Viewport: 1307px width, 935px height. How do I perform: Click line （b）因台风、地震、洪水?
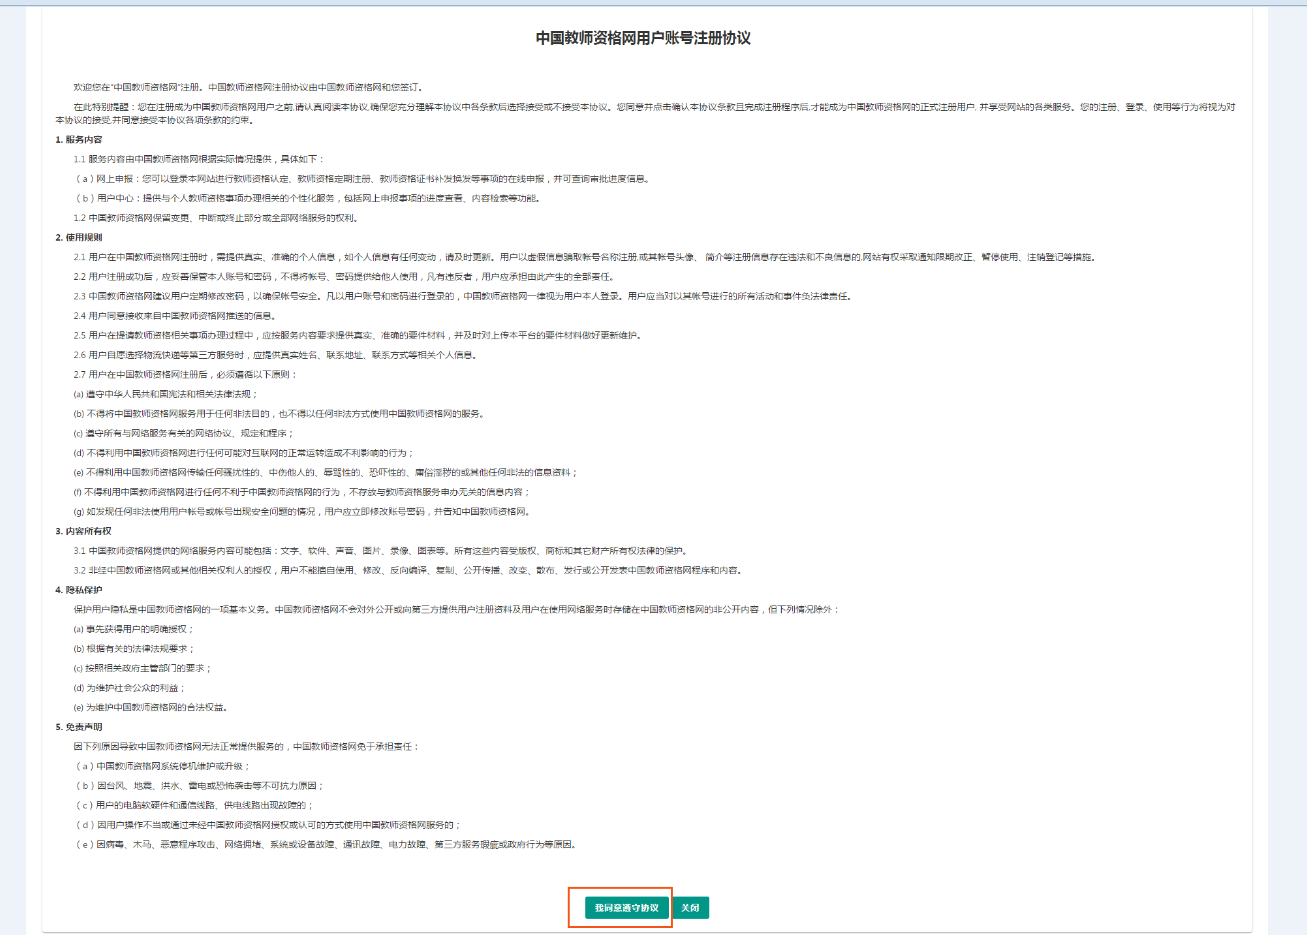198,786
